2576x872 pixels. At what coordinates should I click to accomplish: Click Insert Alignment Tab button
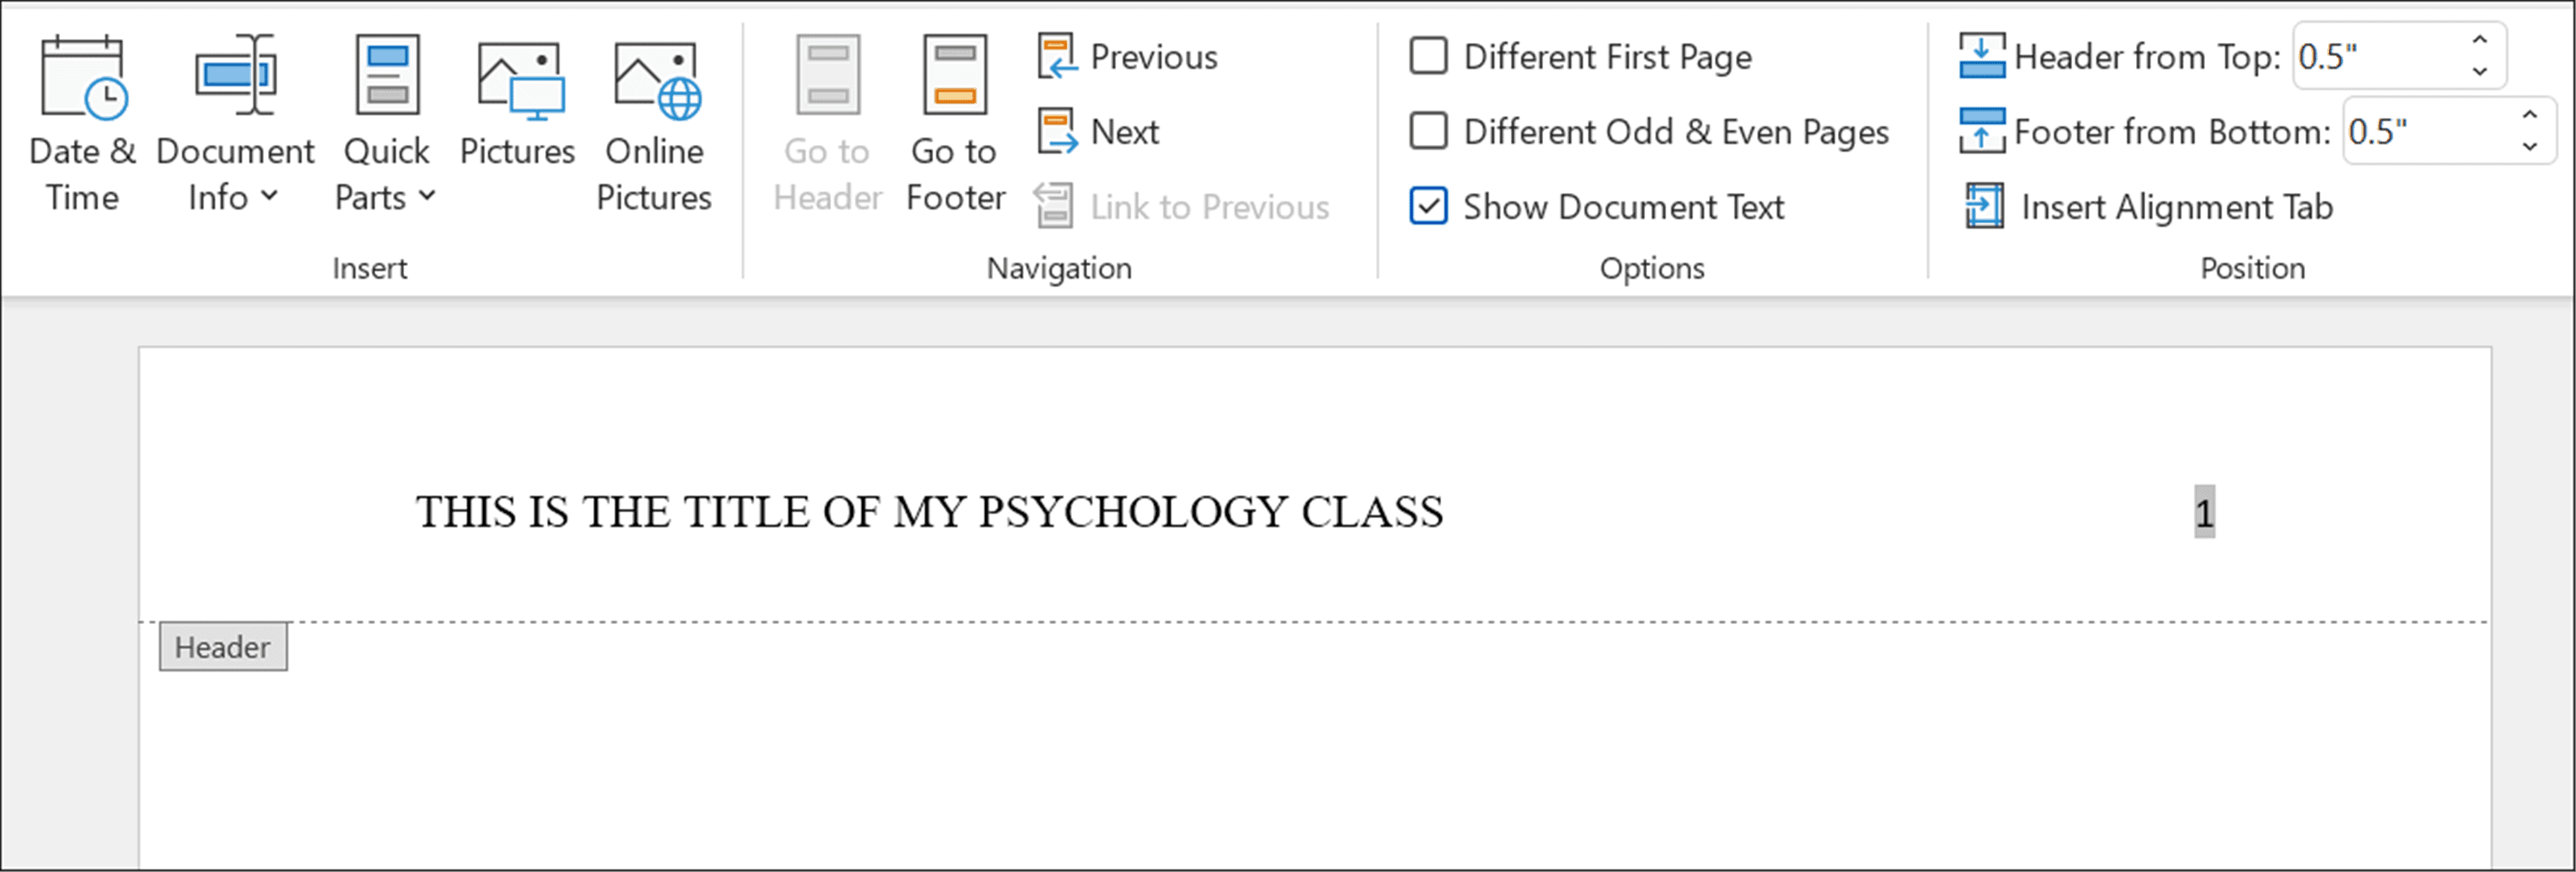(x=2150, y=207)
